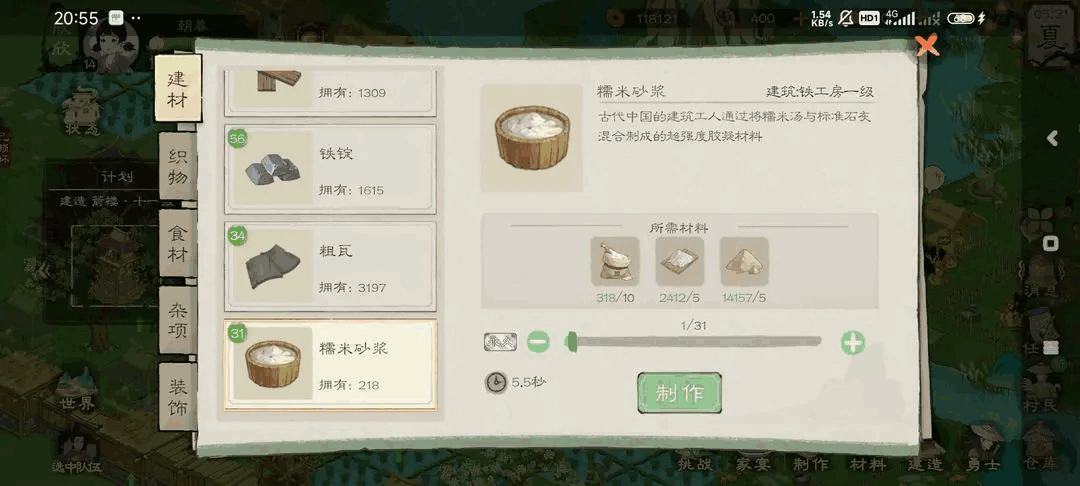Click the white powder tray ingredient icon

[x=679, y=262]
